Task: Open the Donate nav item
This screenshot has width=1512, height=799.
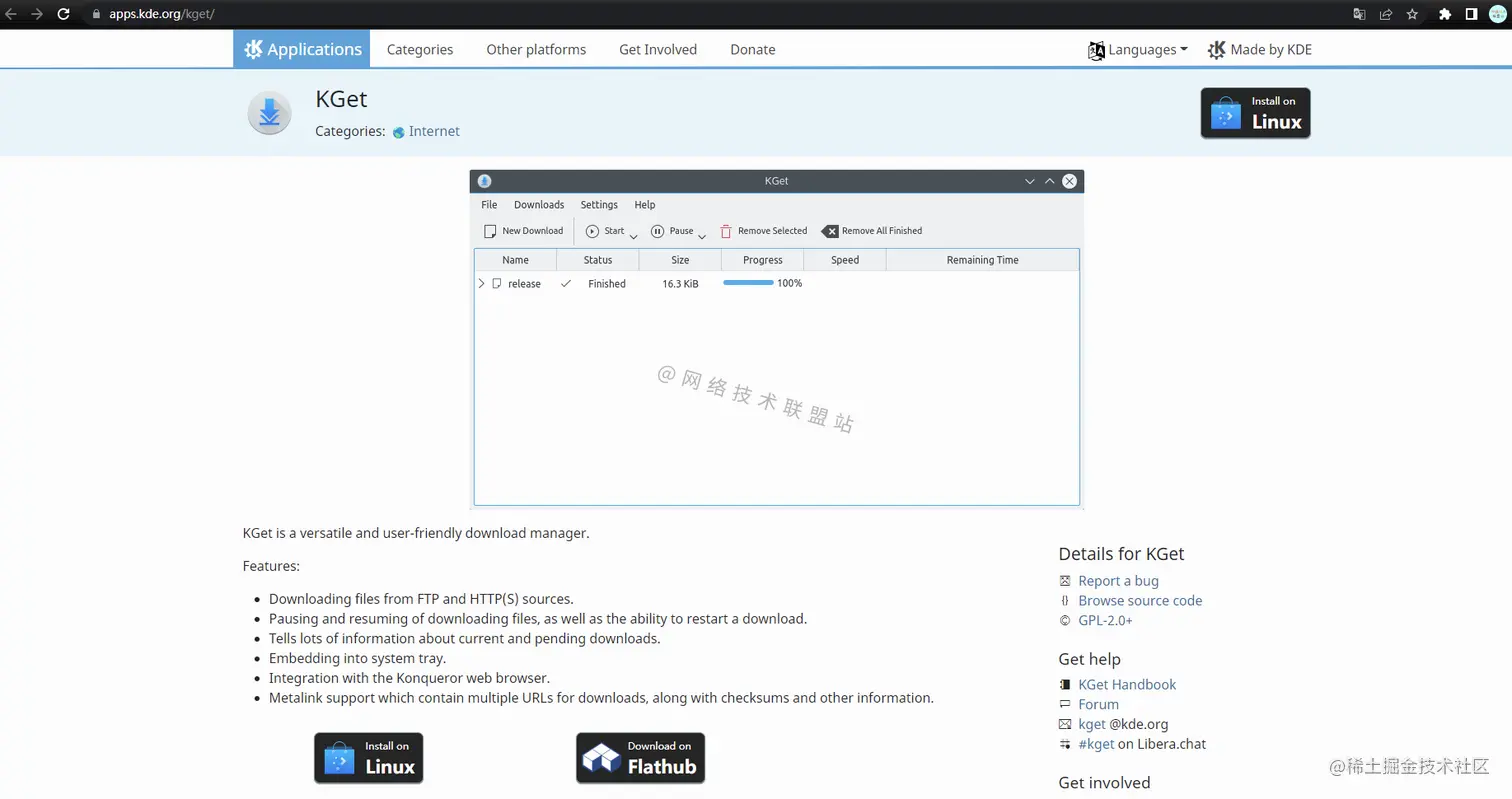Action: tap(753, 49)
